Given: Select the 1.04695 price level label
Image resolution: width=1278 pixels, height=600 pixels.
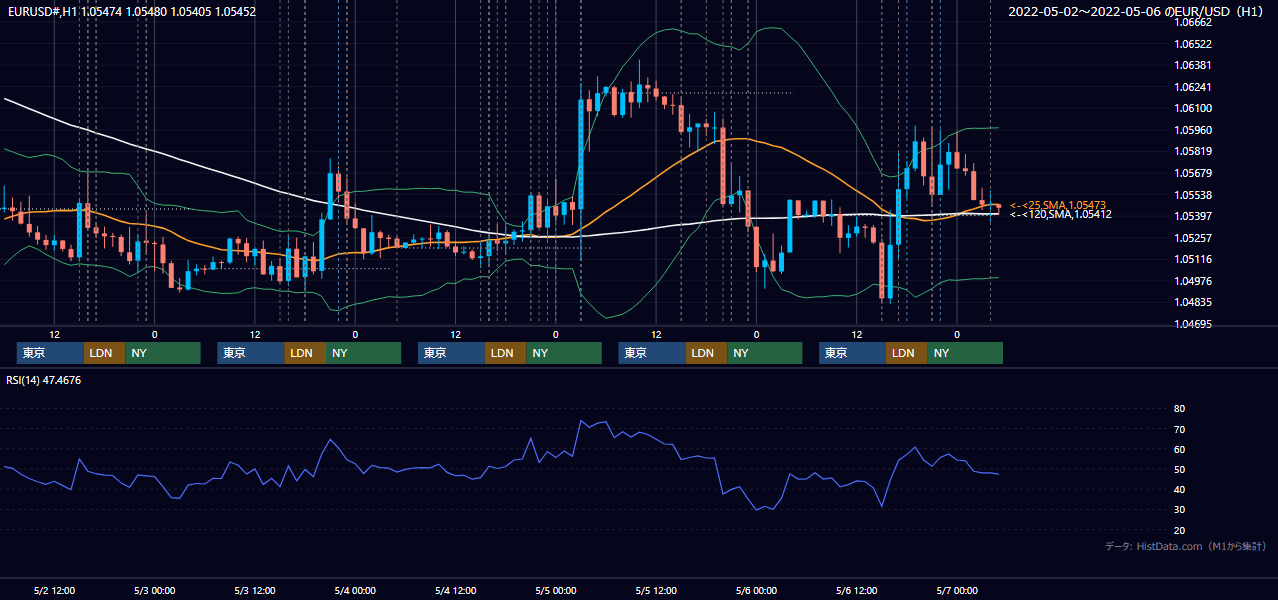Looking at the screenshot, I should pos(1192,324).
